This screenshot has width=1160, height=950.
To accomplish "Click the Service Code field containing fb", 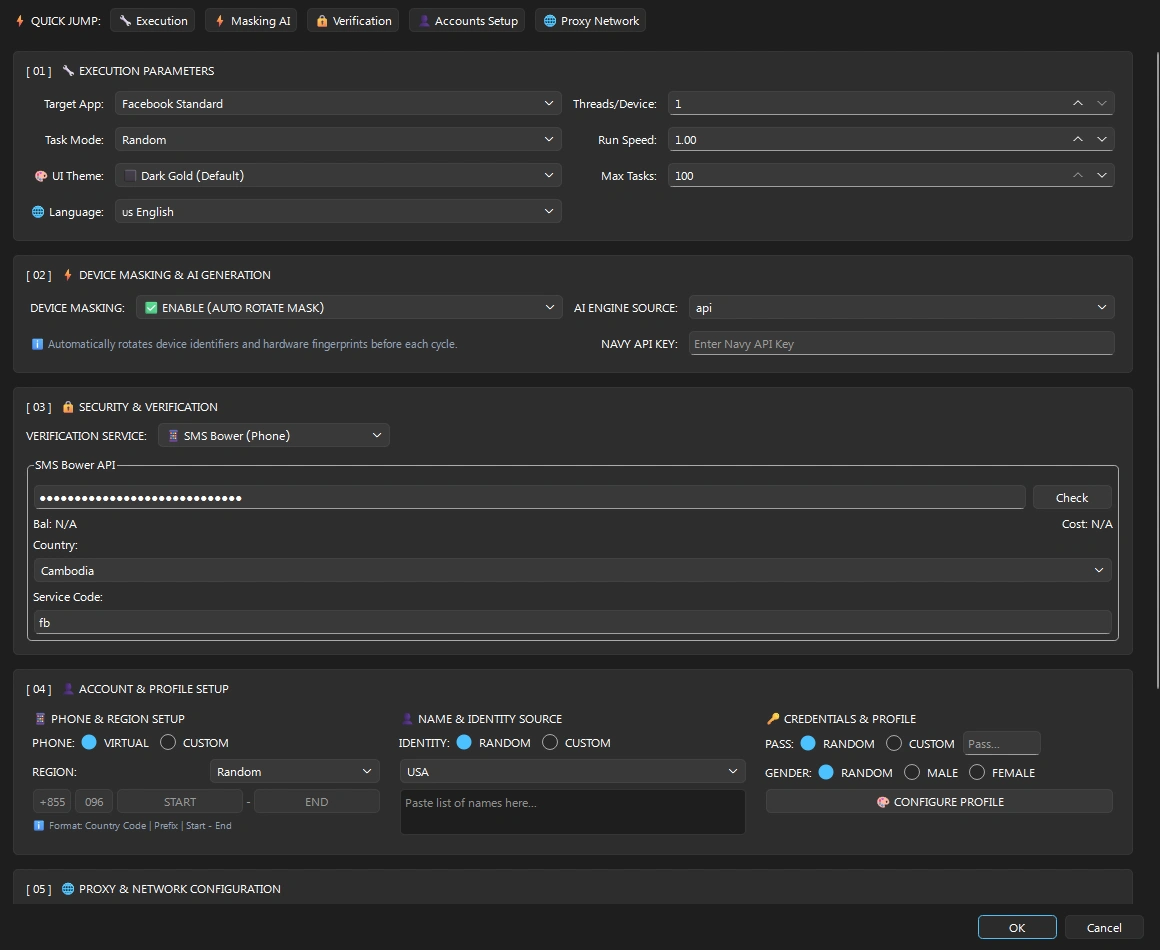I will (573, 622).
